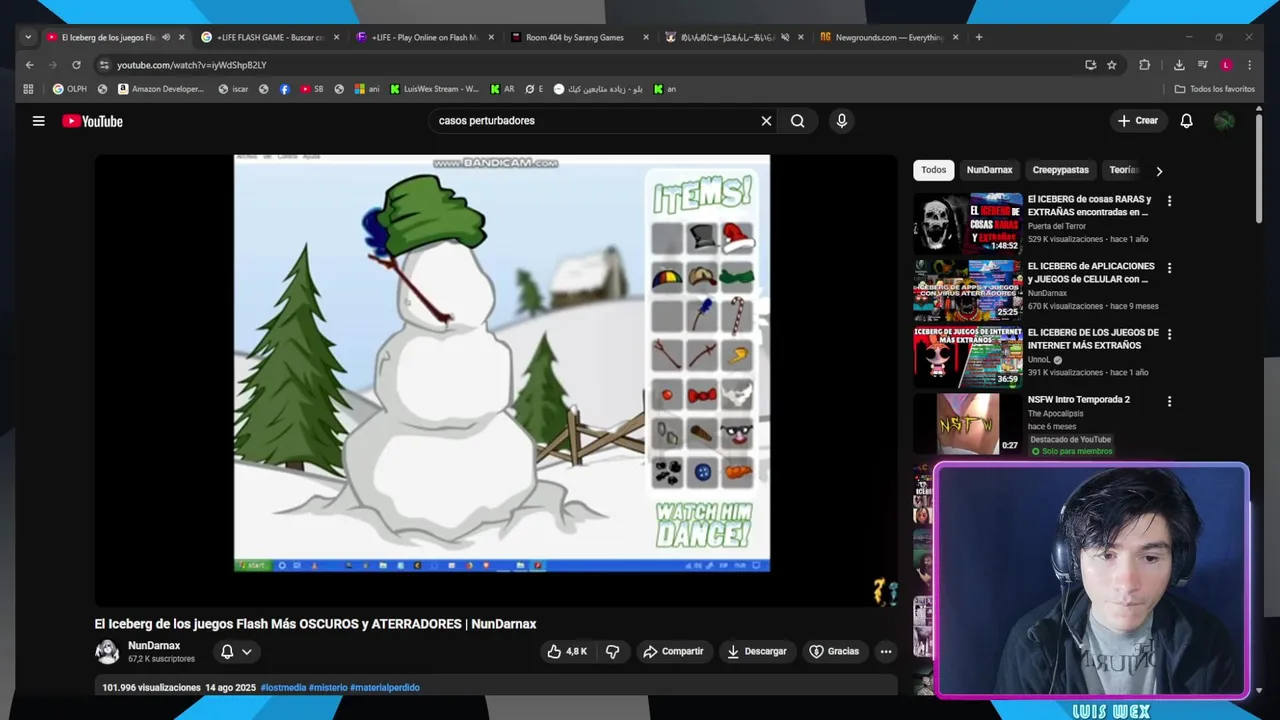Open the Crear upload menu

(x=1138, y=121)
